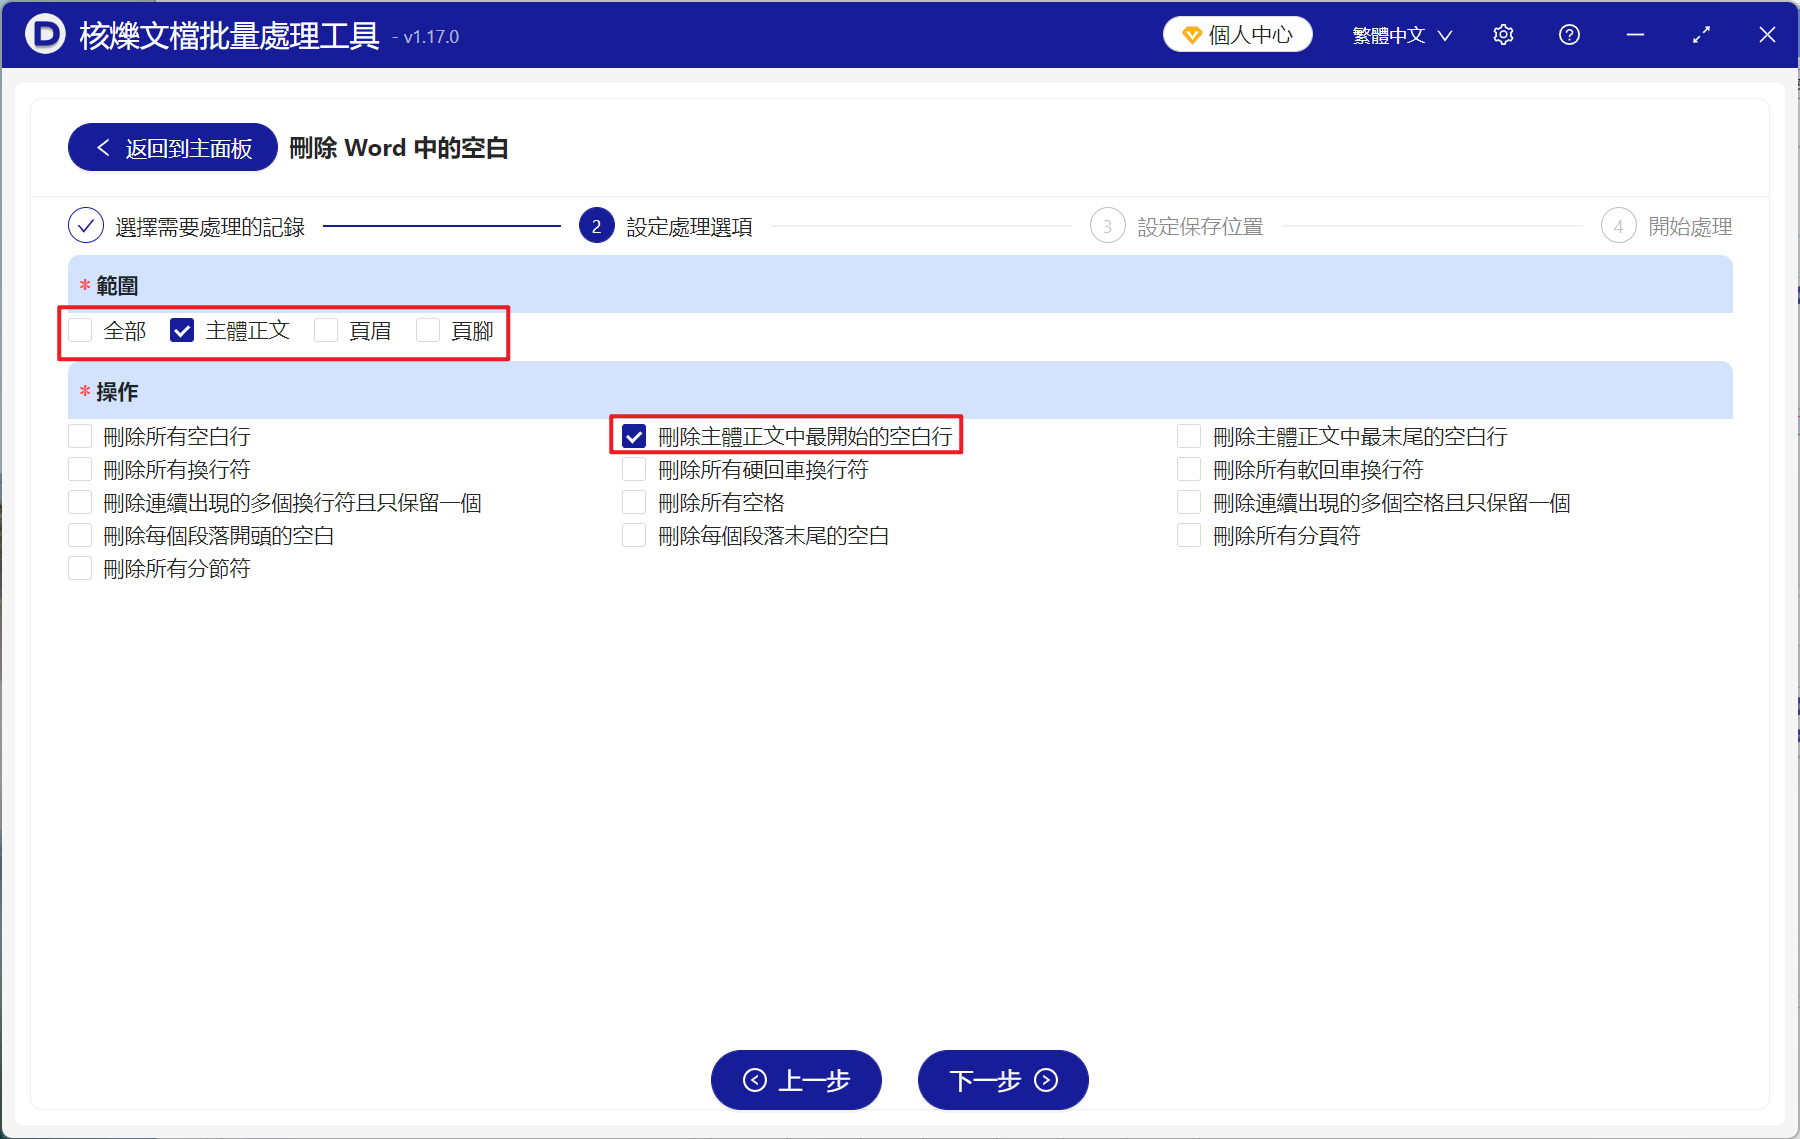Image resolution: width=1800 pixels, height=1139 pixels.
Task: Check 刪除所有空白行 option
Action: pos(80,435)
